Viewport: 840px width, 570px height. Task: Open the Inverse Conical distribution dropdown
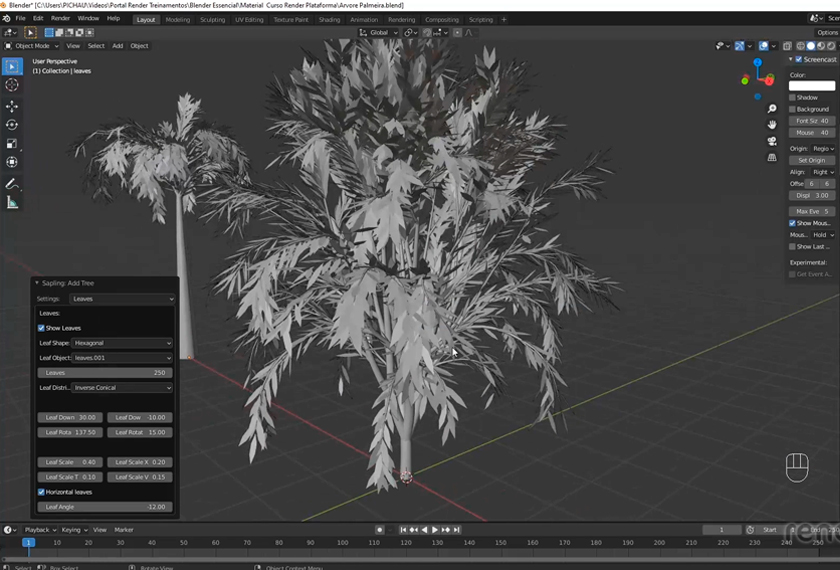[x=123, y=388]
